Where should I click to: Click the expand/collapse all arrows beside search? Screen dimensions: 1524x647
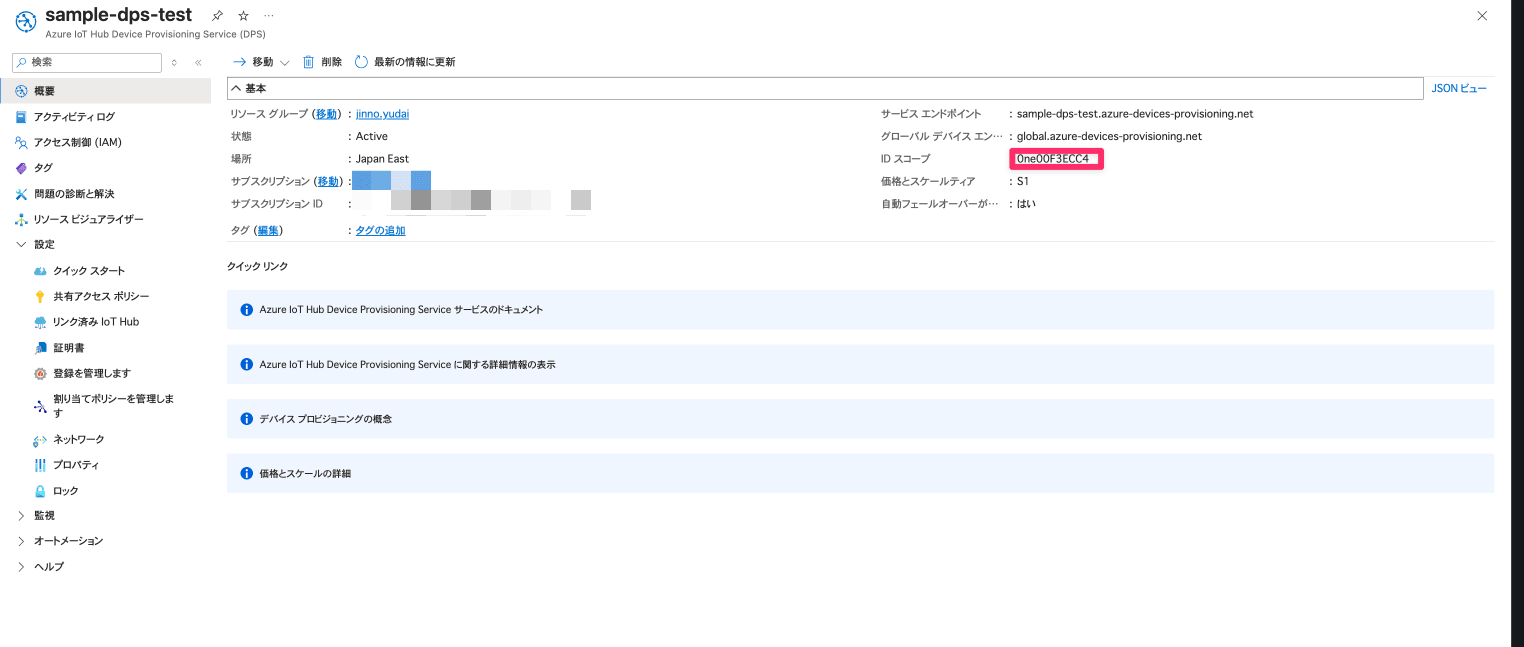point(174,62)
